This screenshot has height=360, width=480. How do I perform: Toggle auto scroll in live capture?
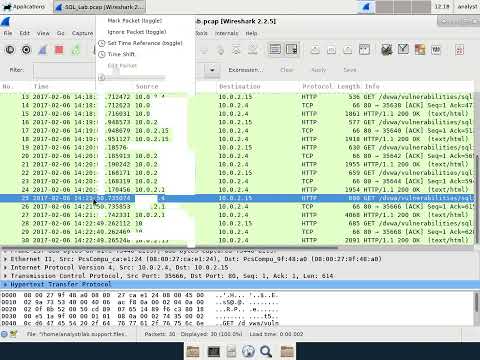click(292, 50)
